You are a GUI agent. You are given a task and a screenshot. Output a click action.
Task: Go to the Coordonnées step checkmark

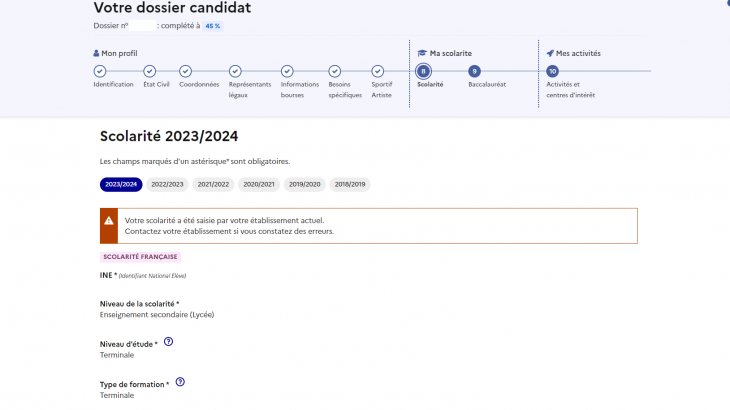[x=185, y=71]
